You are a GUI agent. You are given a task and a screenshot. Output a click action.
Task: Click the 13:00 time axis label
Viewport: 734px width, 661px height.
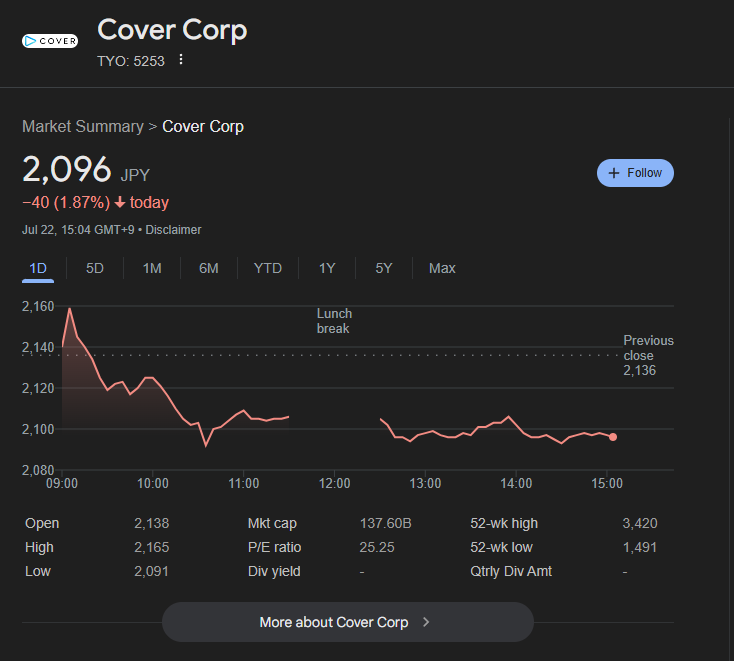425,483
